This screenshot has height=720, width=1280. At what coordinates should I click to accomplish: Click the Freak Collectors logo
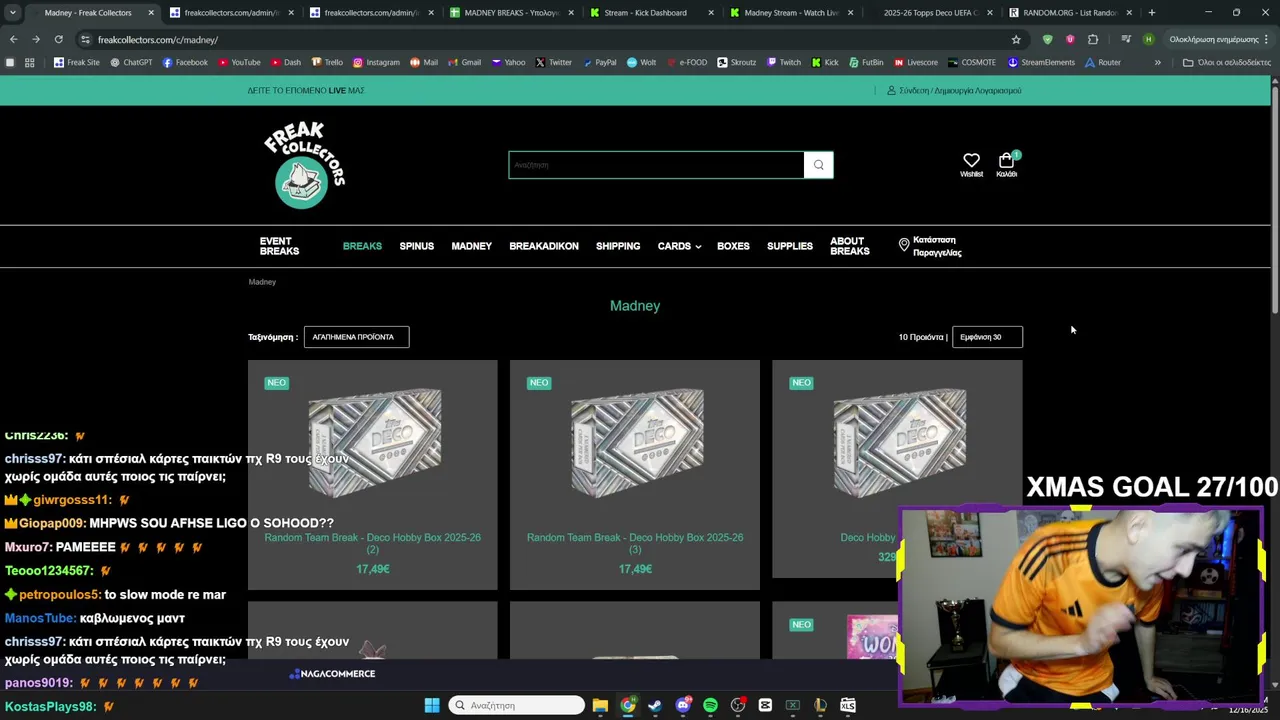pyautogui.click(x=305, y=165)
